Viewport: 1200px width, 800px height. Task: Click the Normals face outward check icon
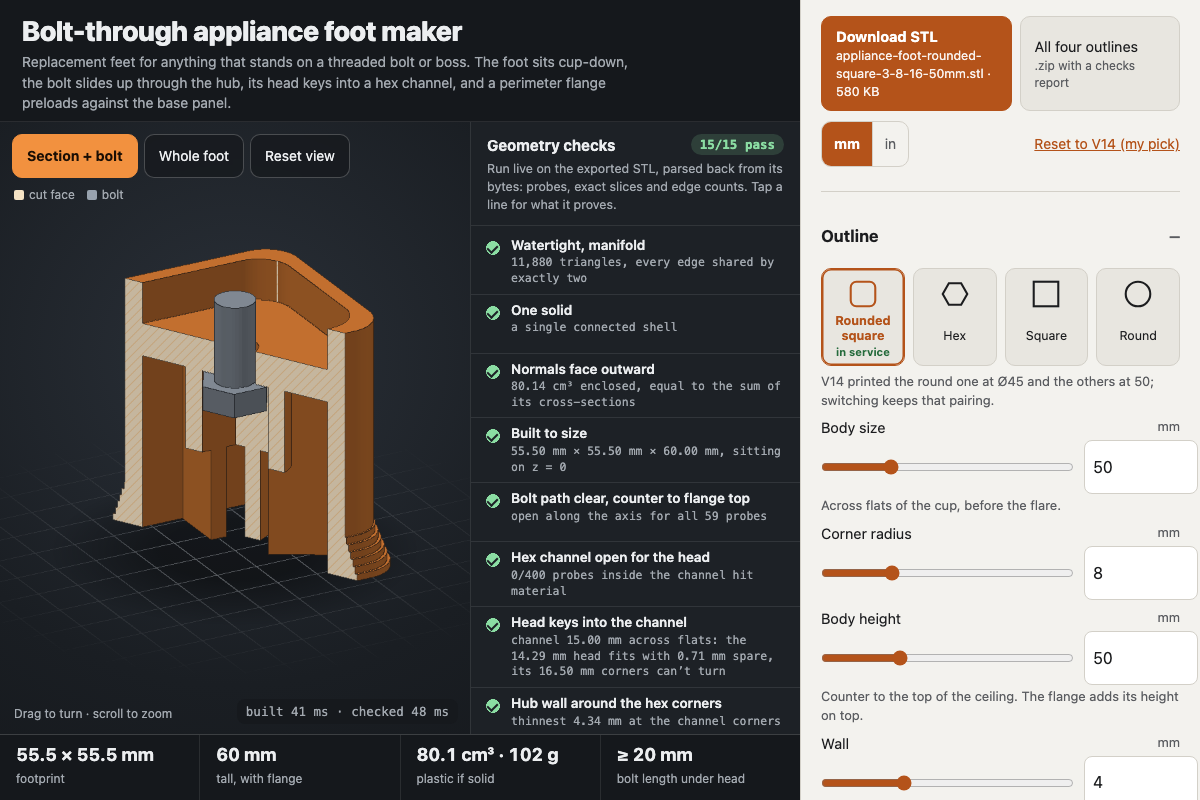click(493, 371)
